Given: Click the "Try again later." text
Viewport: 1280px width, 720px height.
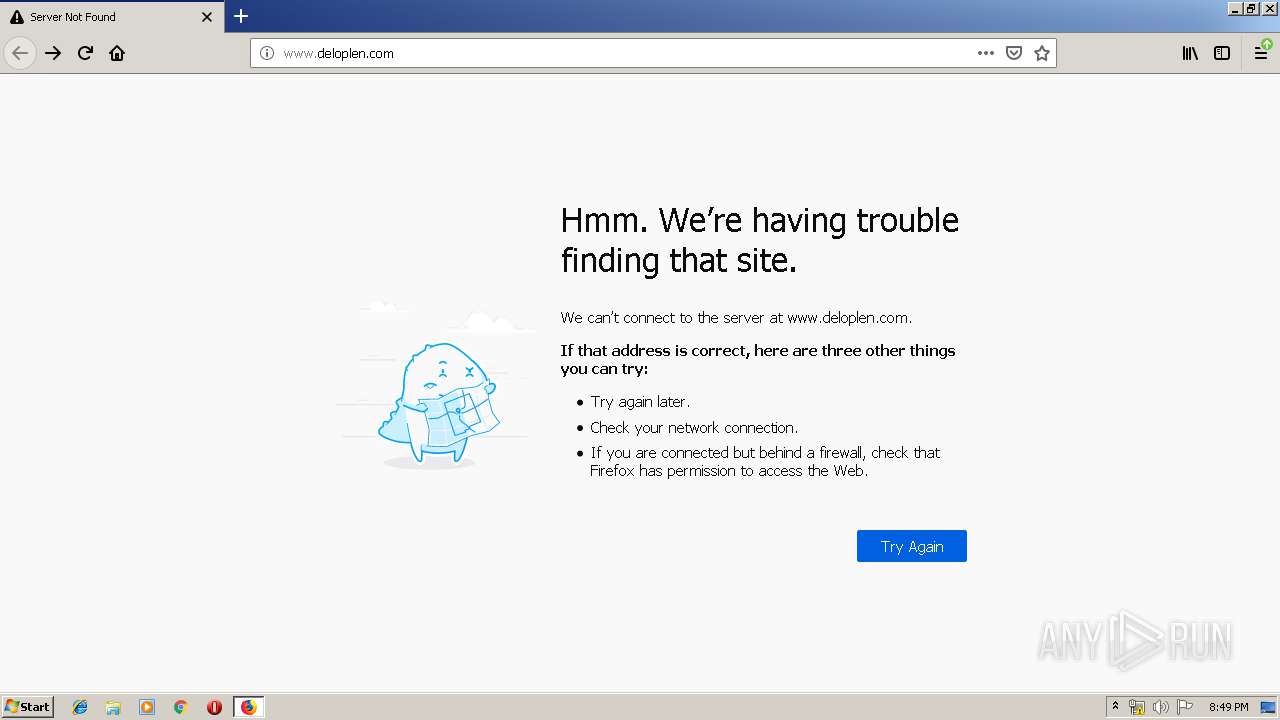Looking at the screenshot, I should pyautogui.click(x=640, y=402).
